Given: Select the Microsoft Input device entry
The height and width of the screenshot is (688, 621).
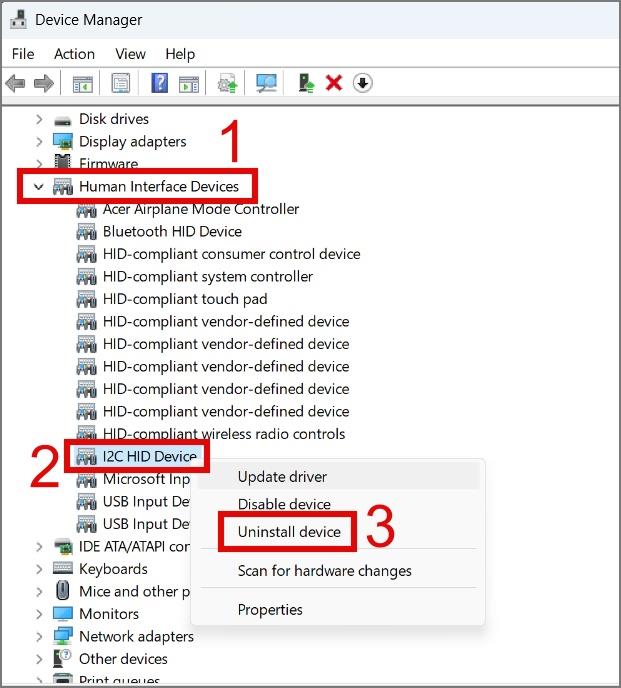Looking at the screenshot, I should 146,479.
